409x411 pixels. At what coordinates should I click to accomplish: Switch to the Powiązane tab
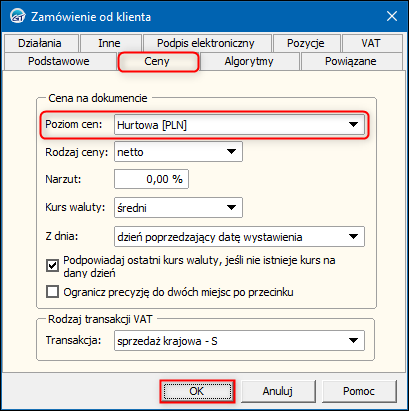pyautogui.click(x=351, y=61)
